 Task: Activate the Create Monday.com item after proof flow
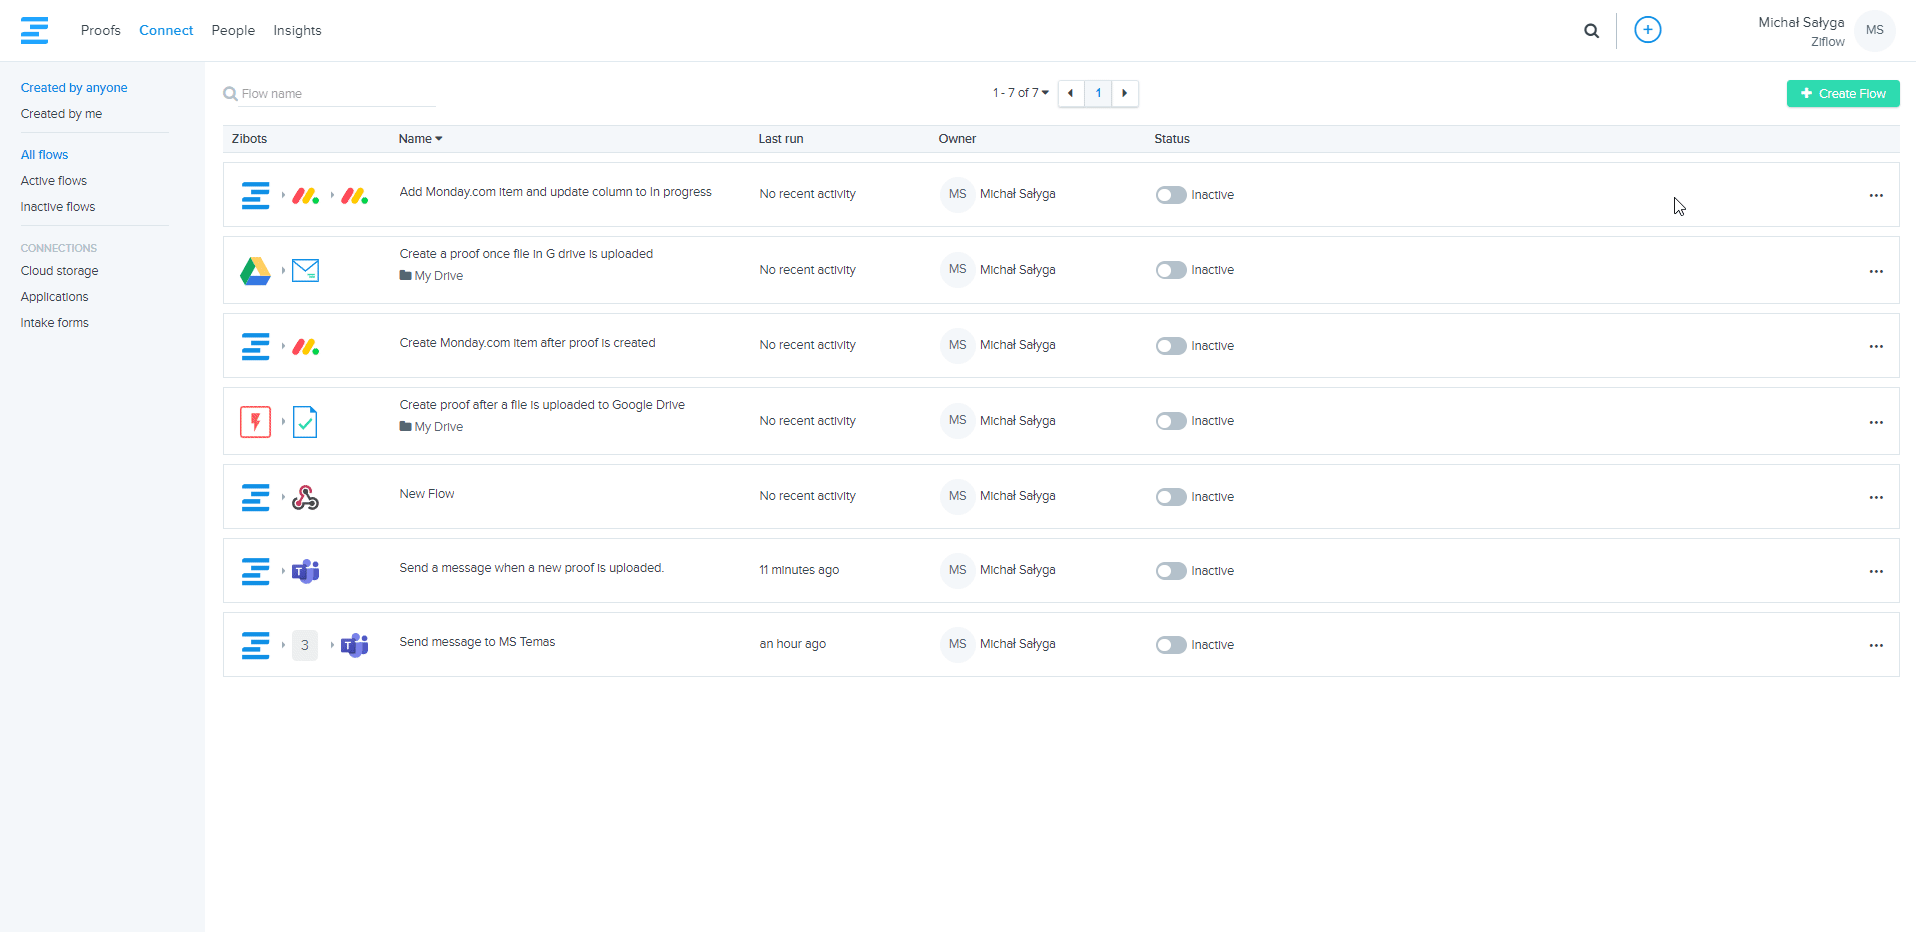point(1170,346)
